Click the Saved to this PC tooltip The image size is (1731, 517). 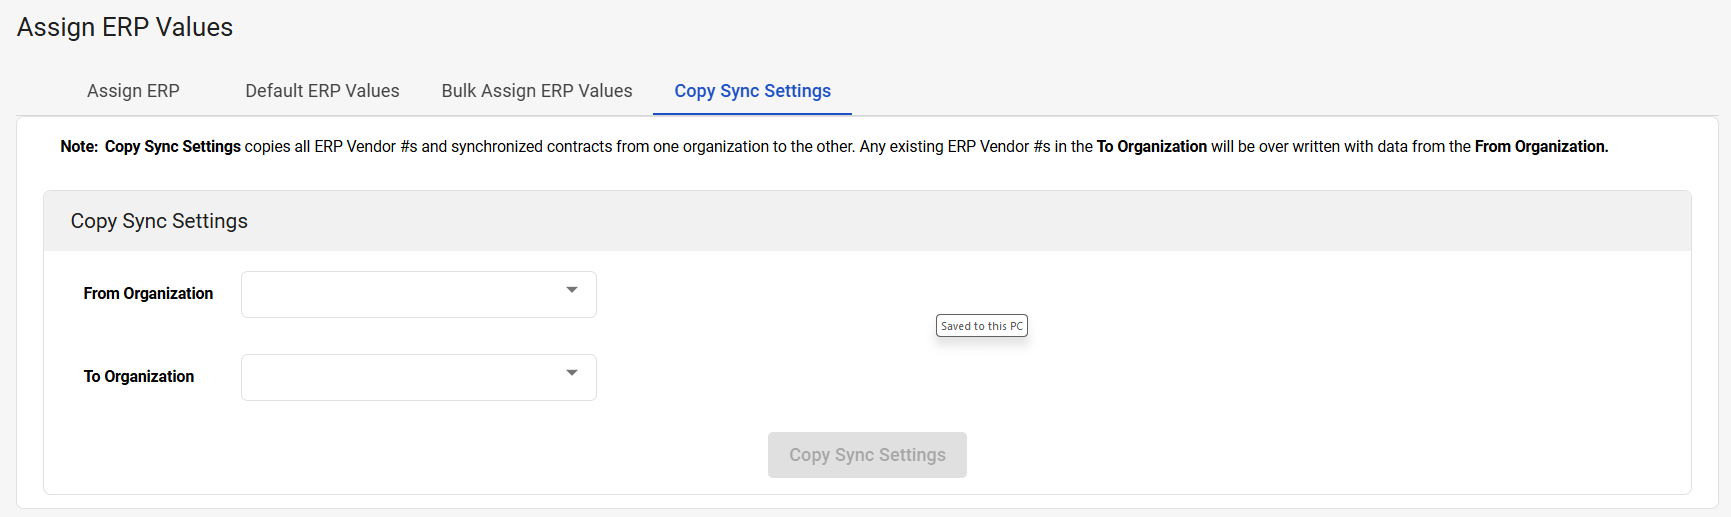[982, 326]
